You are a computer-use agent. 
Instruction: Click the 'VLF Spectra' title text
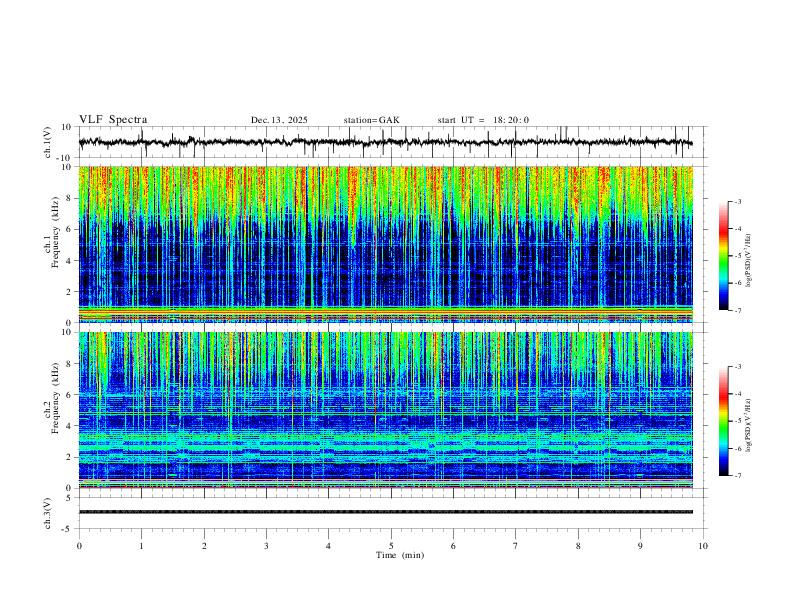(x=113, y=120)
